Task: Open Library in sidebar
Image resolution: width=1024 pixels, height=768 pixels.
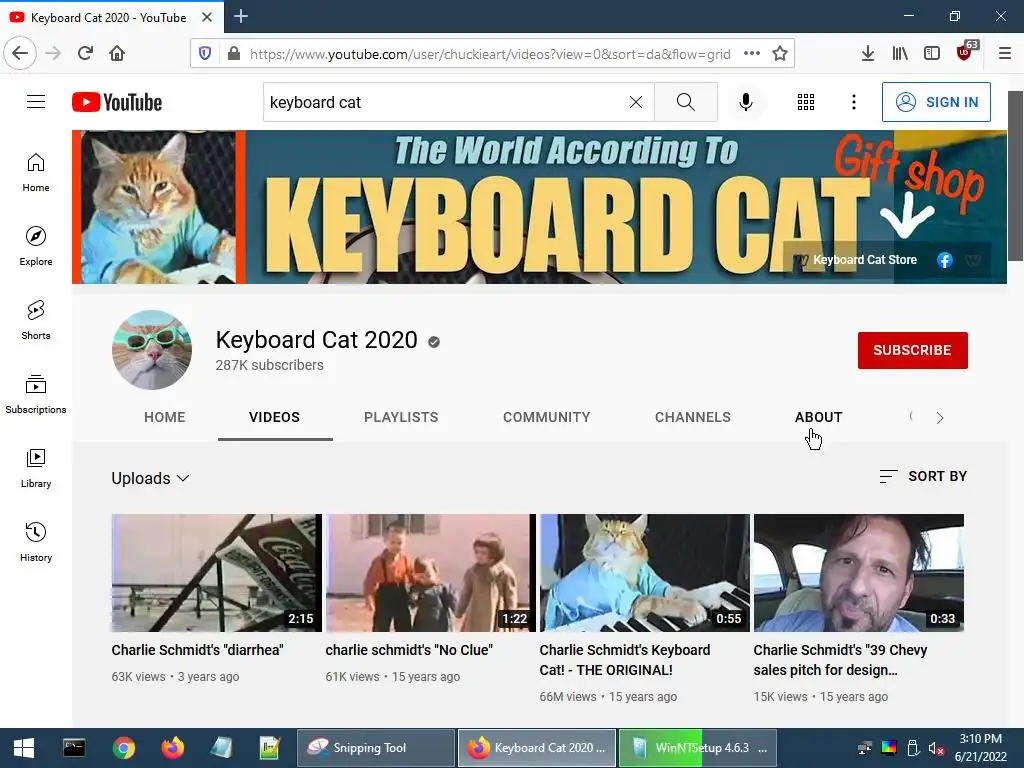Action: [x=36, y=468]
